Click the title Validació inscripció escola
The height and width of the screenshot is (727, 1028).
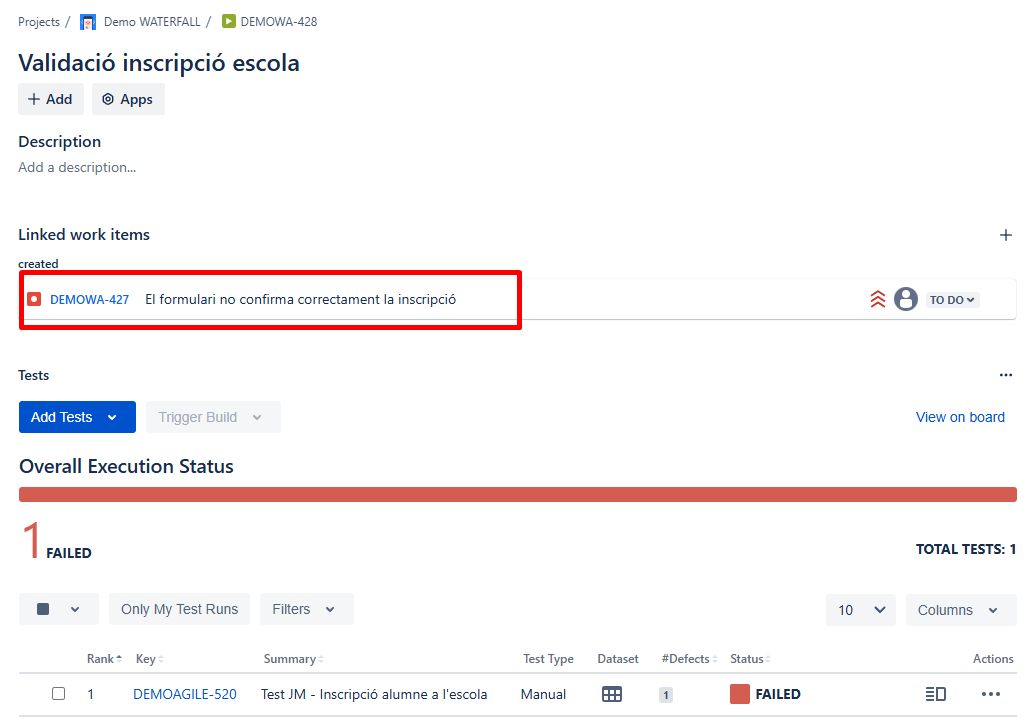[159, 63]
